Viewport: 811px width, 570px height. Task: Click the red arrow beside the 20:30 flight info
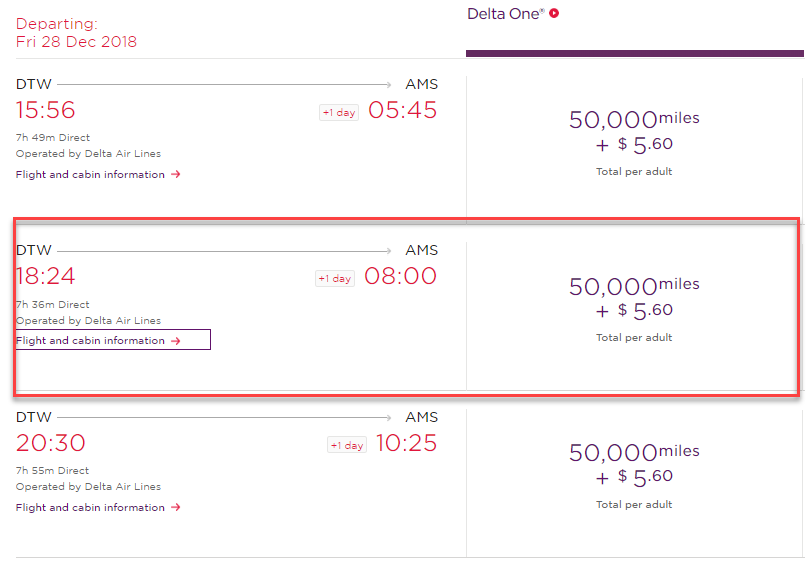tap(176, 507)
